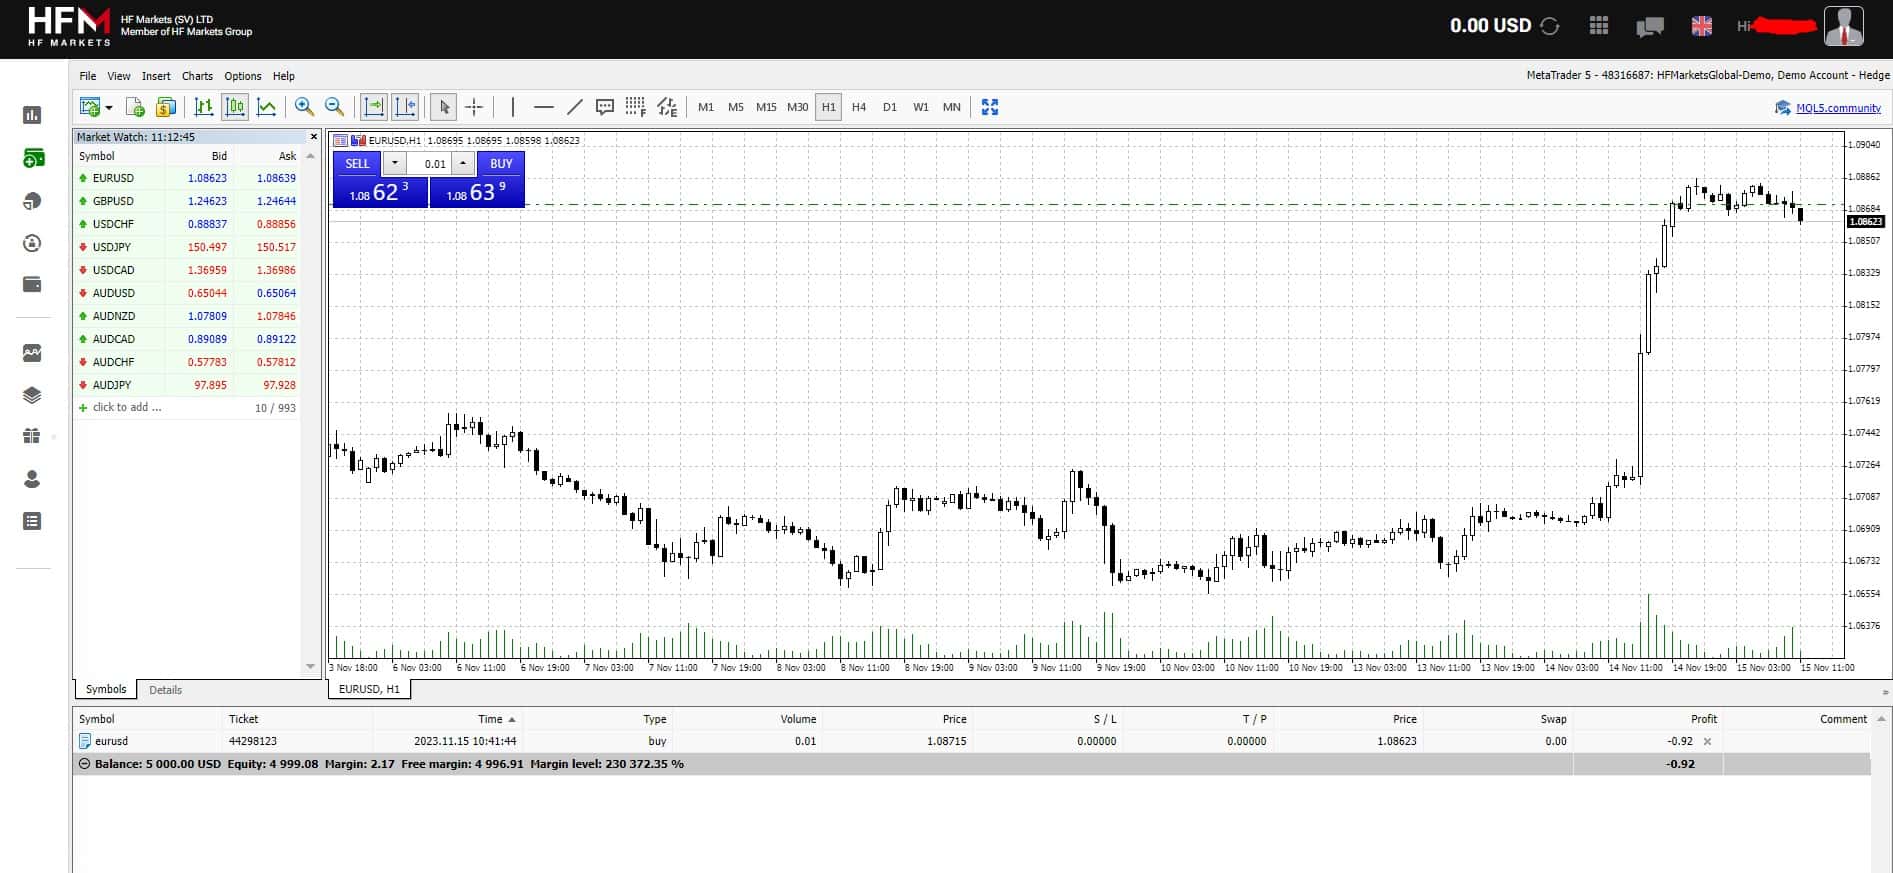Zoom out of the chart
1893x873 pixels.
(x=335, y=107)
